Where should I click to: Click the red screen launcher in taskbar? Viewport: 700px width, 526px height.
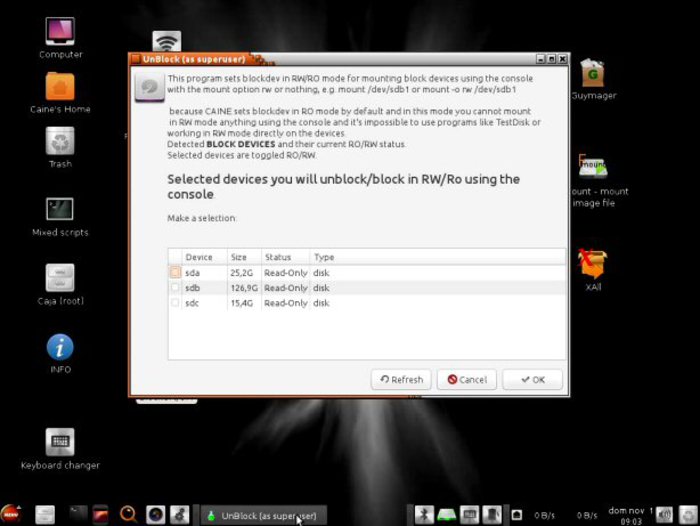[x=100, y=514]
